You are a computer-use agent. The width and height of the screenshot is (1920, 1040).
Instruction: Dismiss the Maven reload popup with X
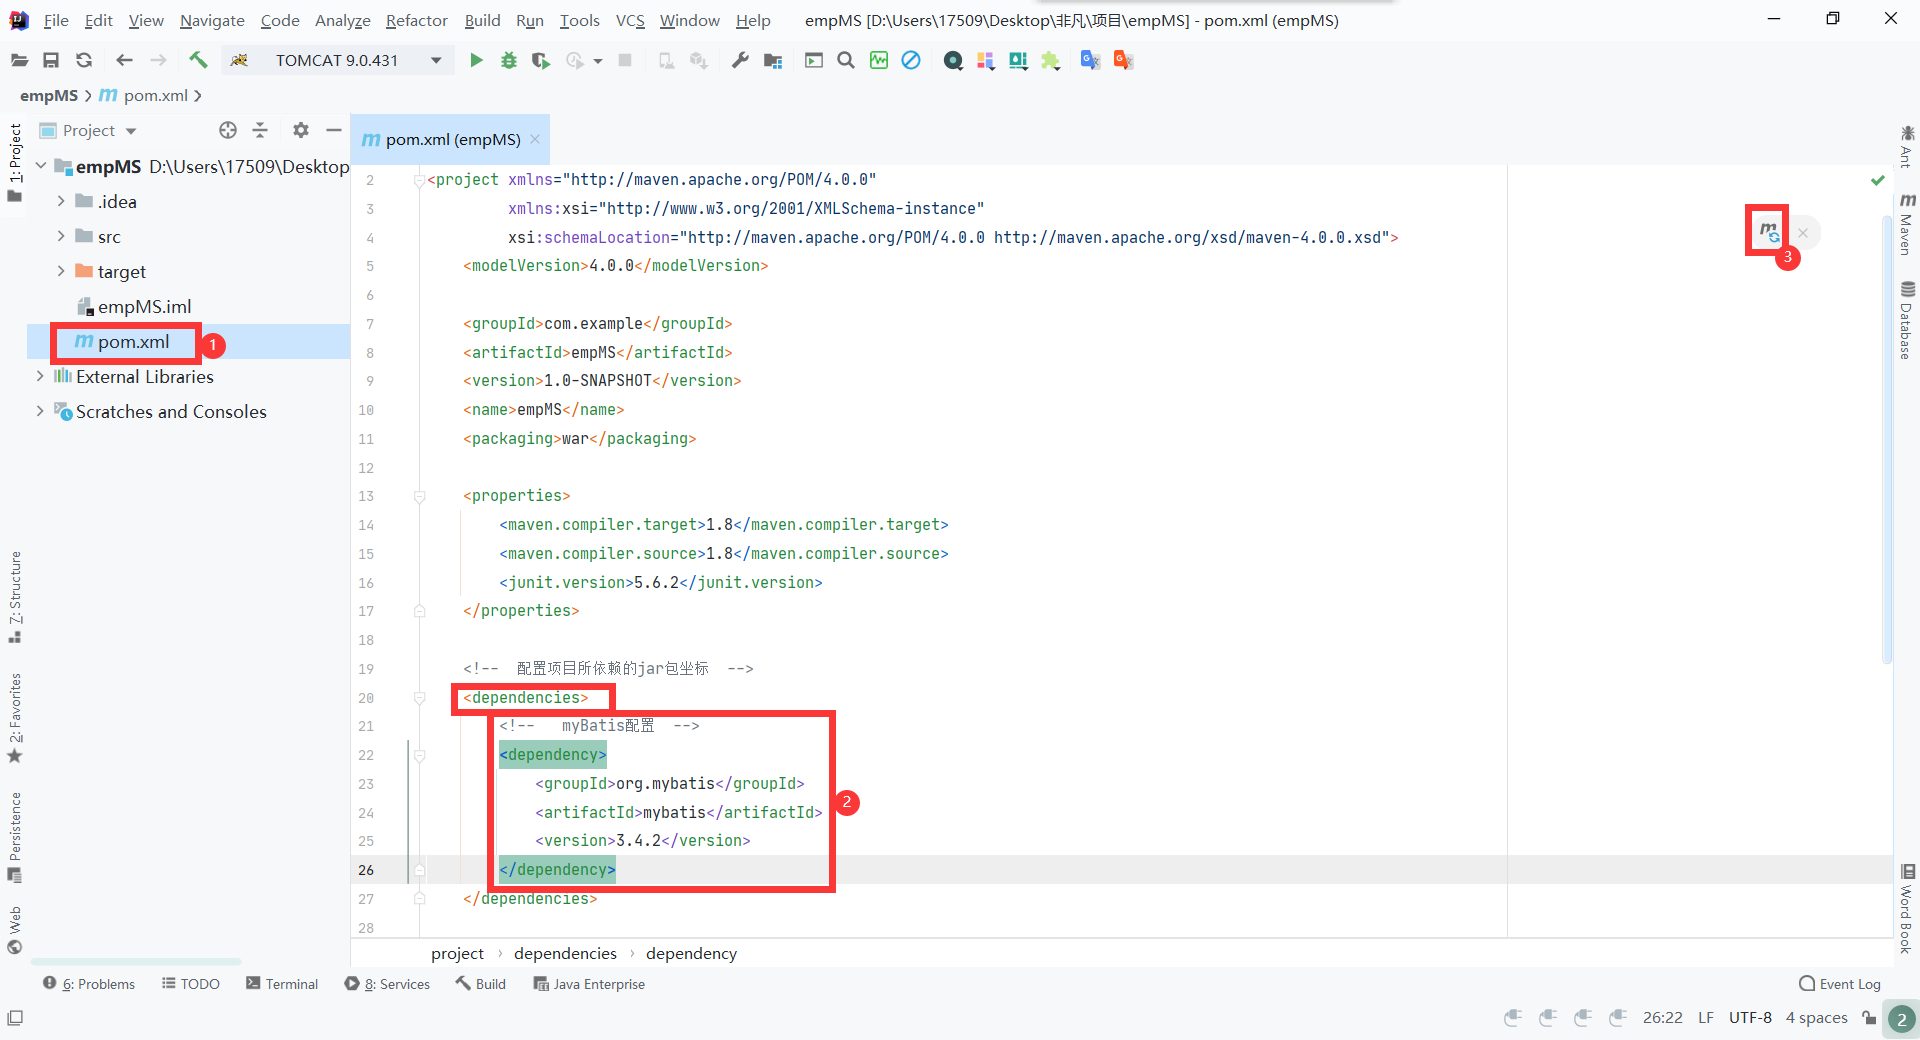1803,233
